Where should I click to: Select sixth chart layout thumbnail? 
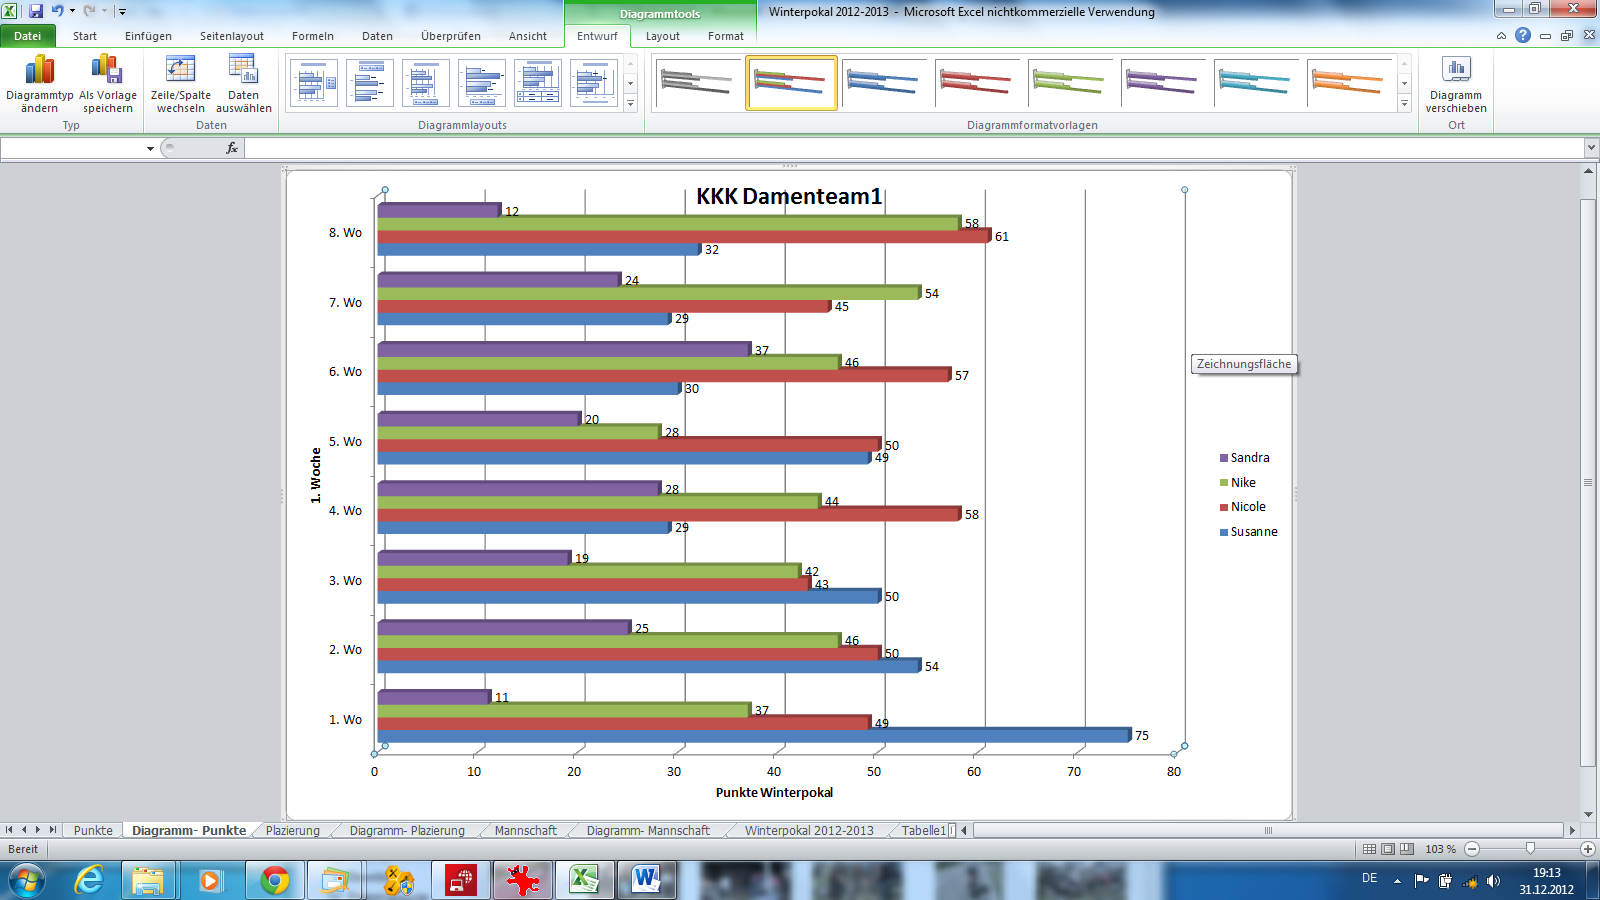tap(594, 83)
